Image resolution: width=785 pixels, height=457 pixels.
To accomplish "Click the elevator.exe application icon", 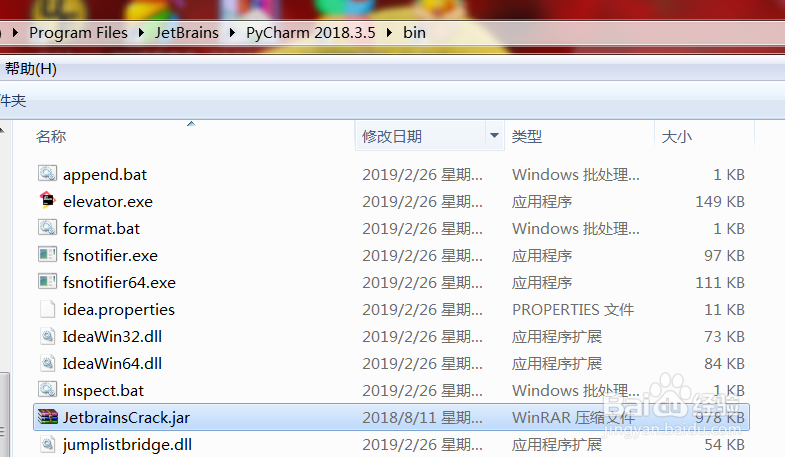I will click(x=48, y=201).
